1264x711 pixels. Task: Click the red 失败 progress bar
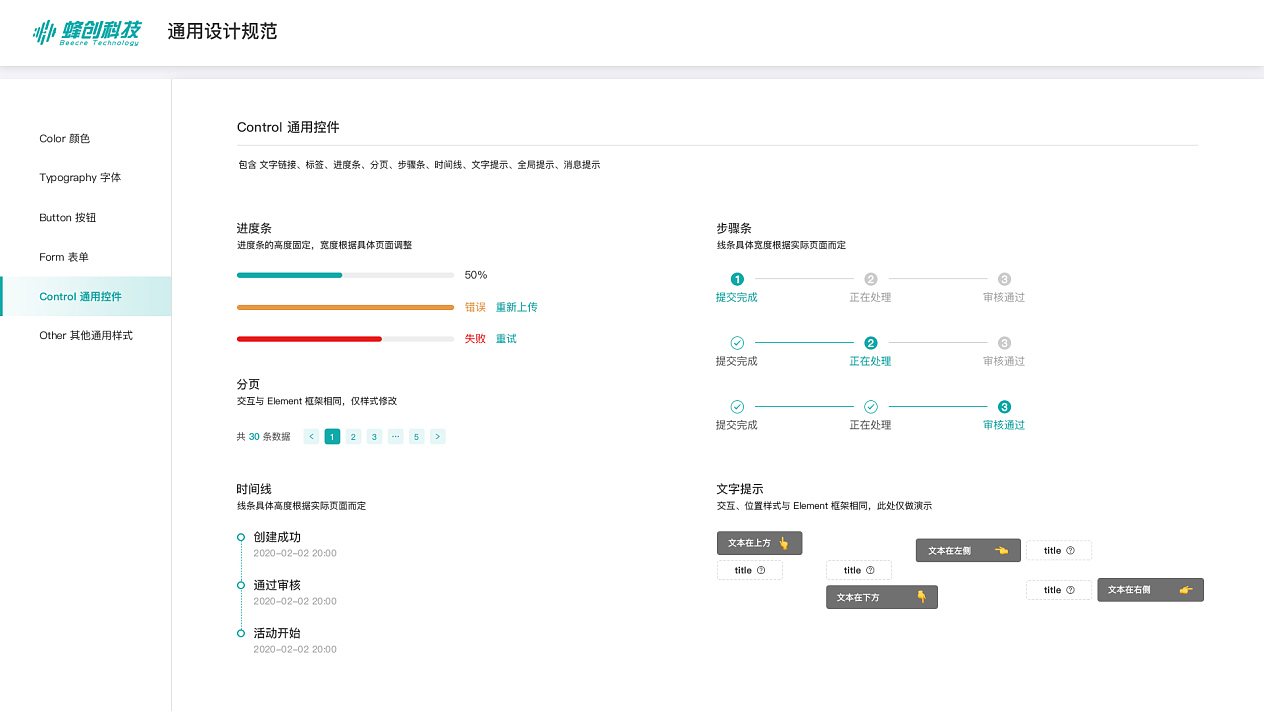click(309, 338)
